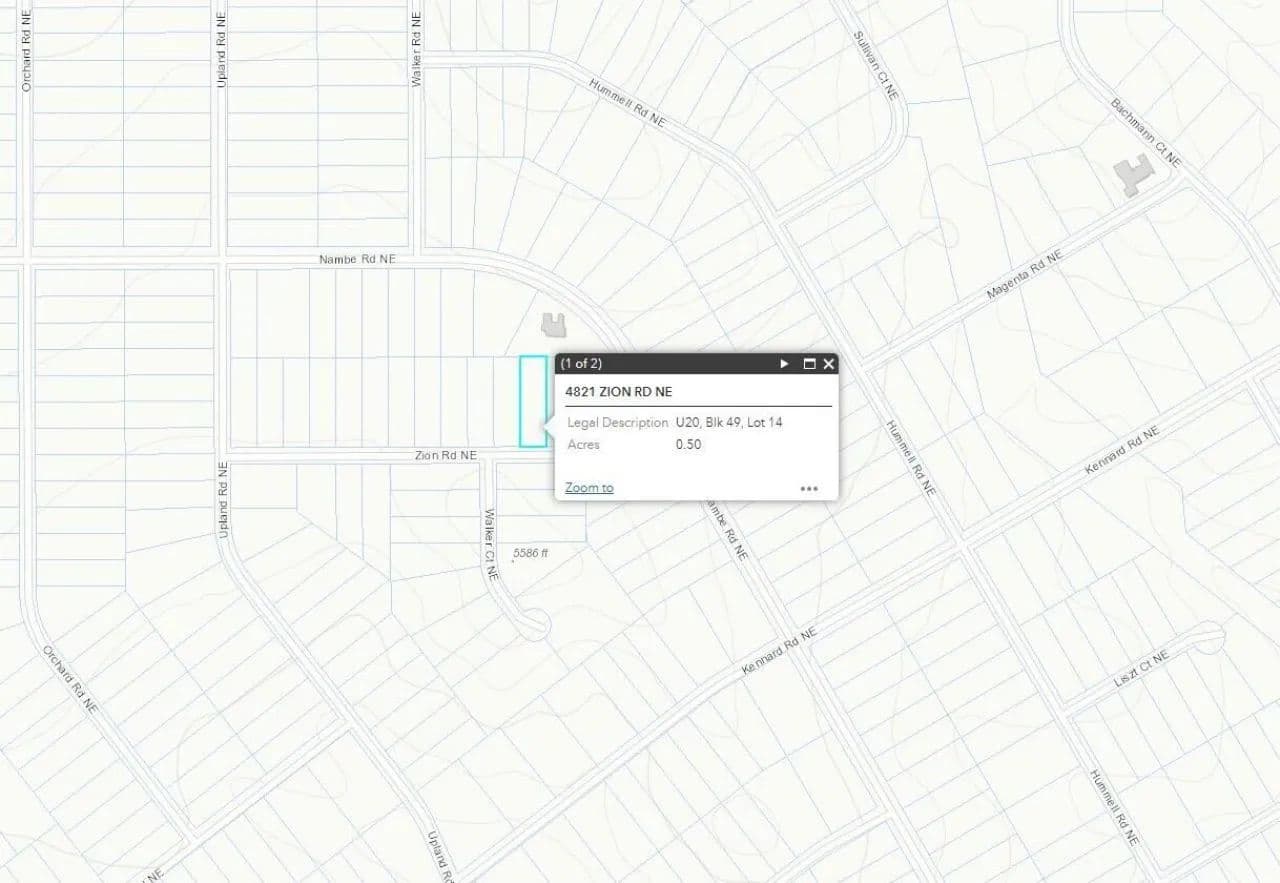Viewport: 1280px width, 883px height.
Task: Click the "(1 of 2)" feature counter
Action: click(581, 364)
